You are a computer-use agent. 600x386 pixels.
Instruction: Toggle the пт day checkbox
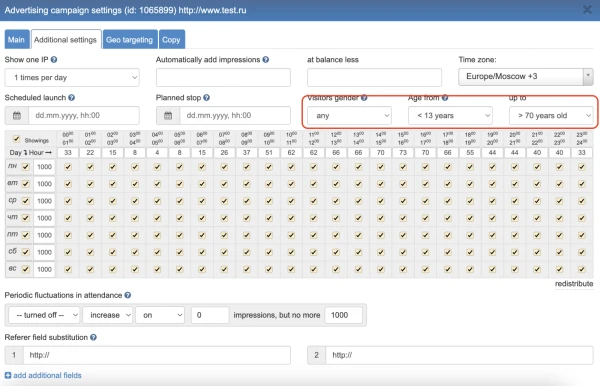pos(26,235)
